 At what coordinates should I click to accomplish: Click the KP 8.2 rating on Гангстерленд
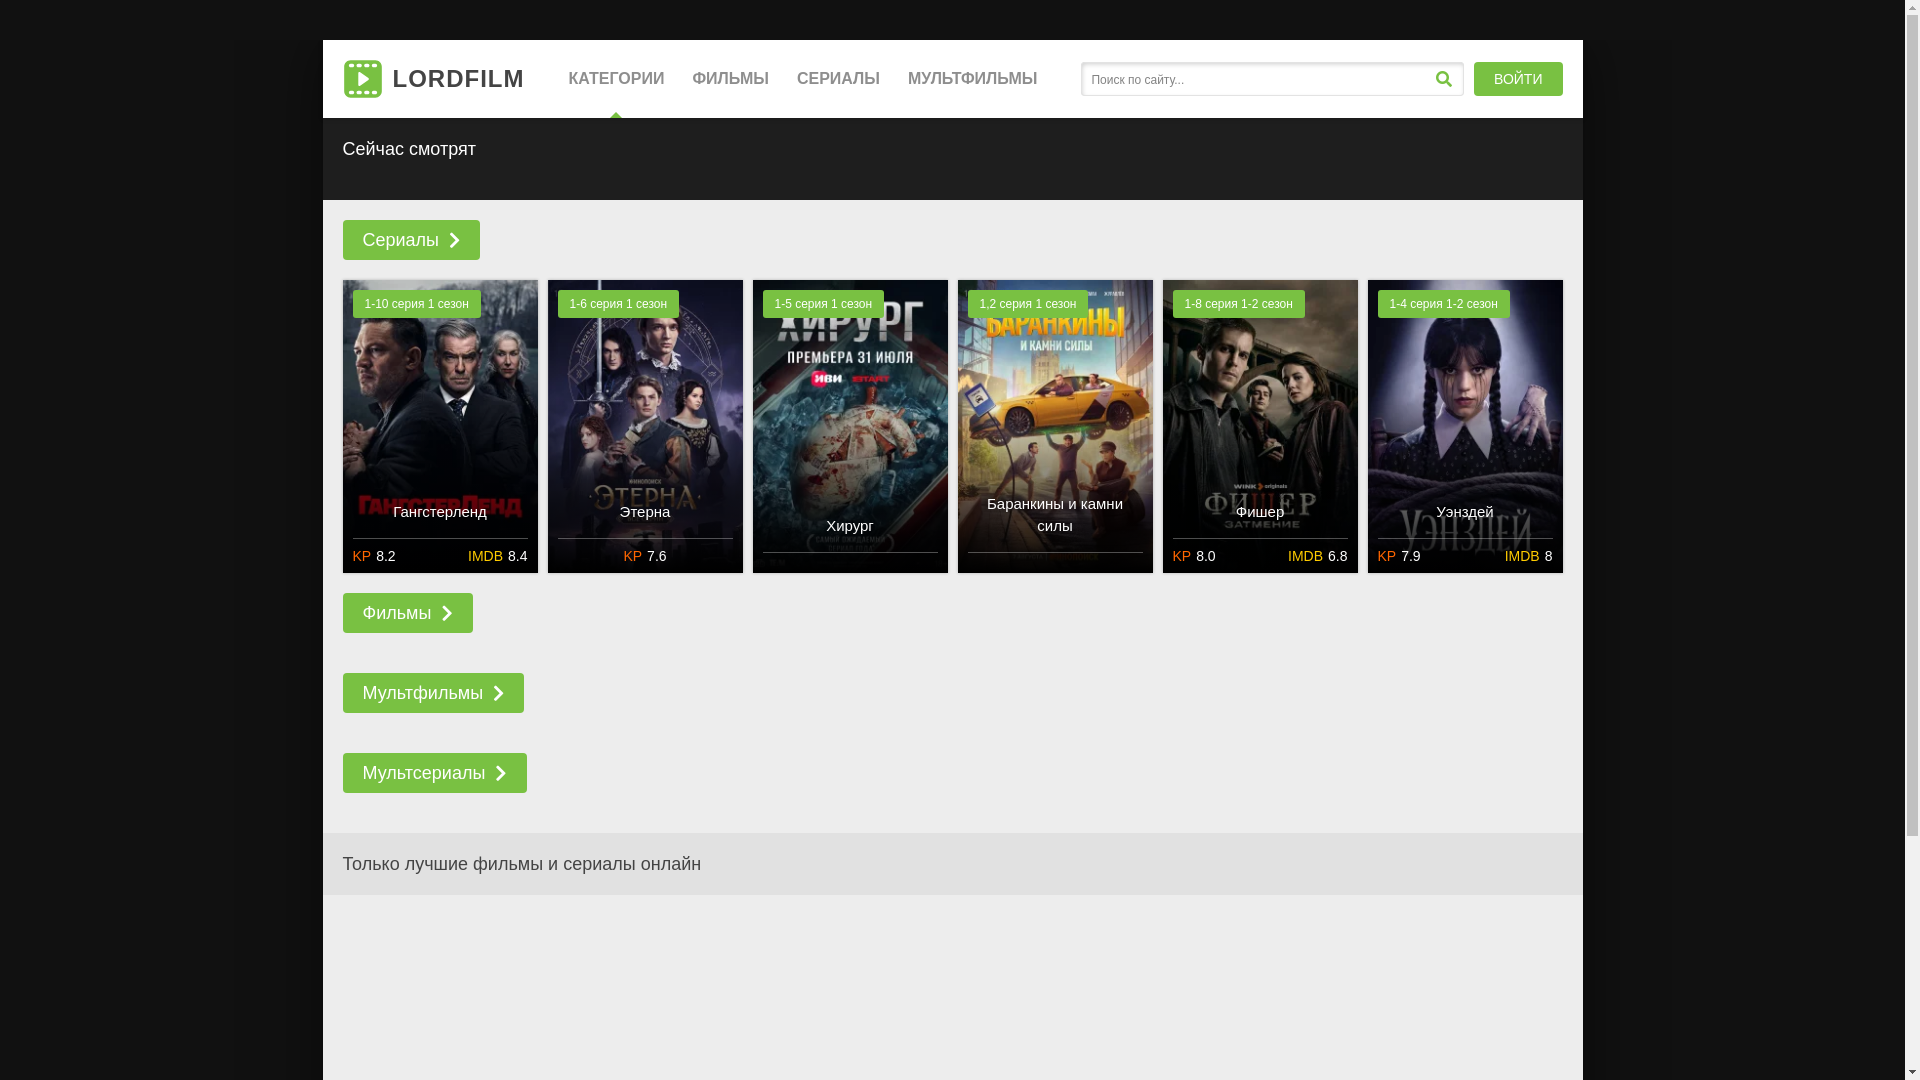(x=374, y=556)
